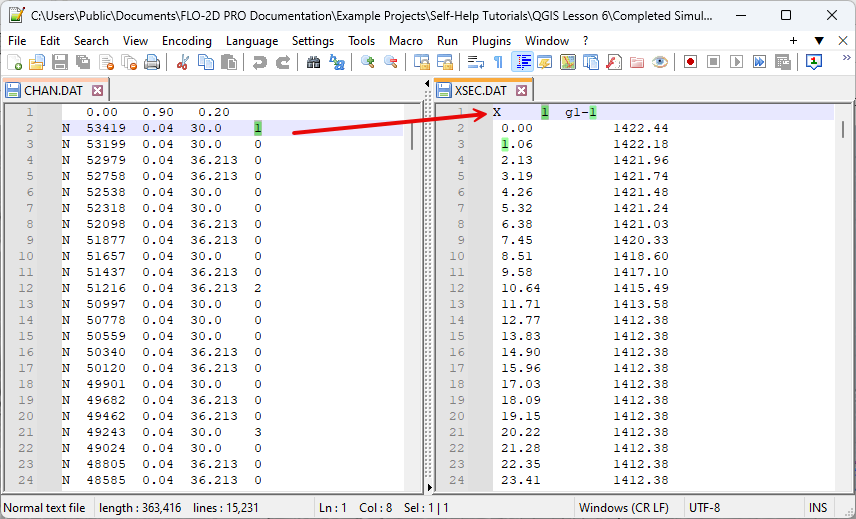Click the Find and Replace icon
This screenshot has height=519, width=856.
(x=337, y=62)
